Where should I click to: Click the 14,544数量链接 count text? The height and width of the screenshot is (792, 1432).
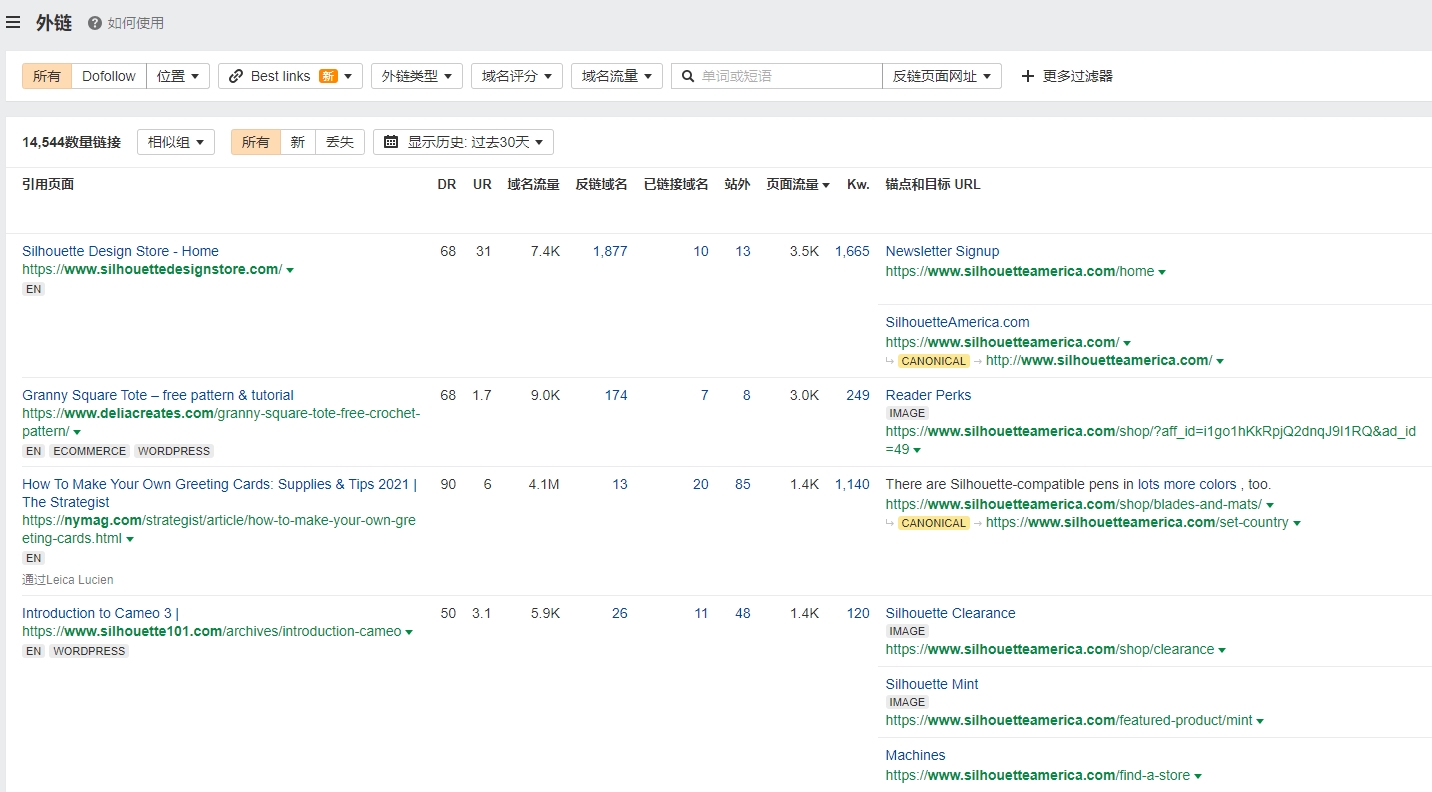click(71, 142)
